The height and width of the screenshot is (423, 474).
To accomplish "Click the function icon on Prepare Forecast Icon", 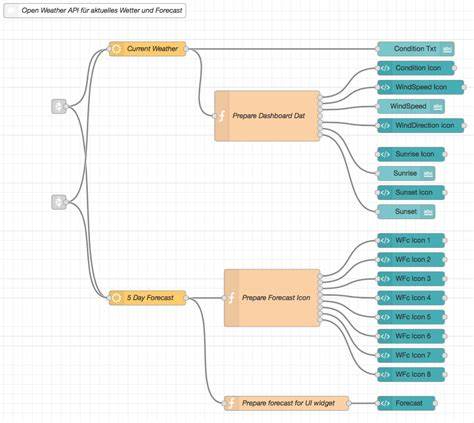I will (x=231, y=298).
